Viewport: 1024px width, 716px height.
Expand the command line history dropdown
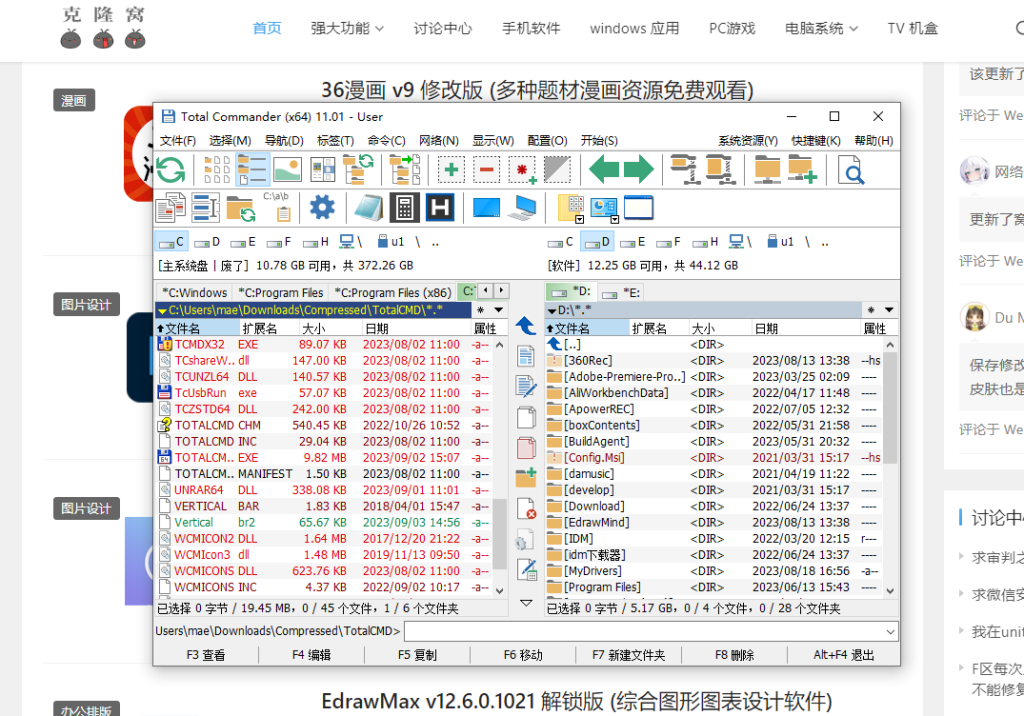[x=890, y=632]
